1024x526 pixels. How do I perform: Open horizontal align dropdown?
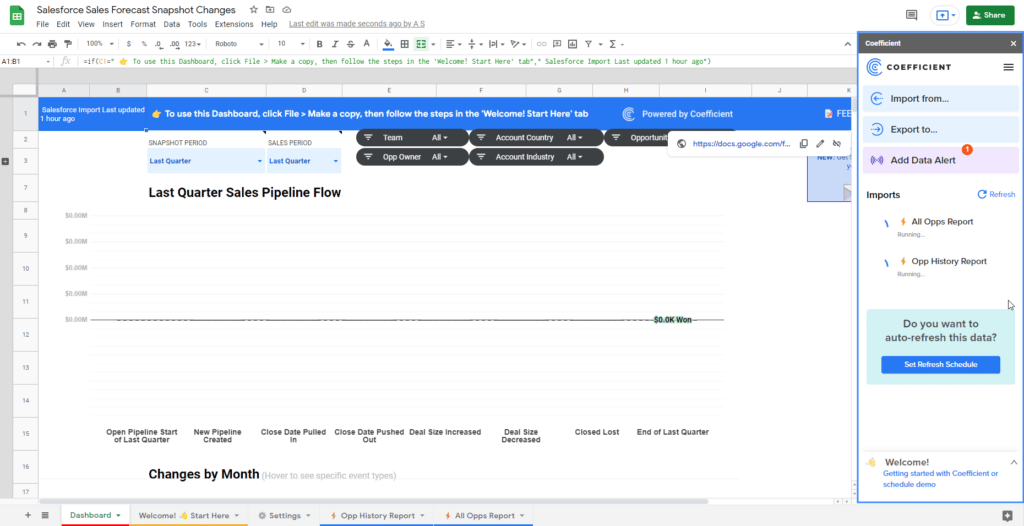pos(453,44)
